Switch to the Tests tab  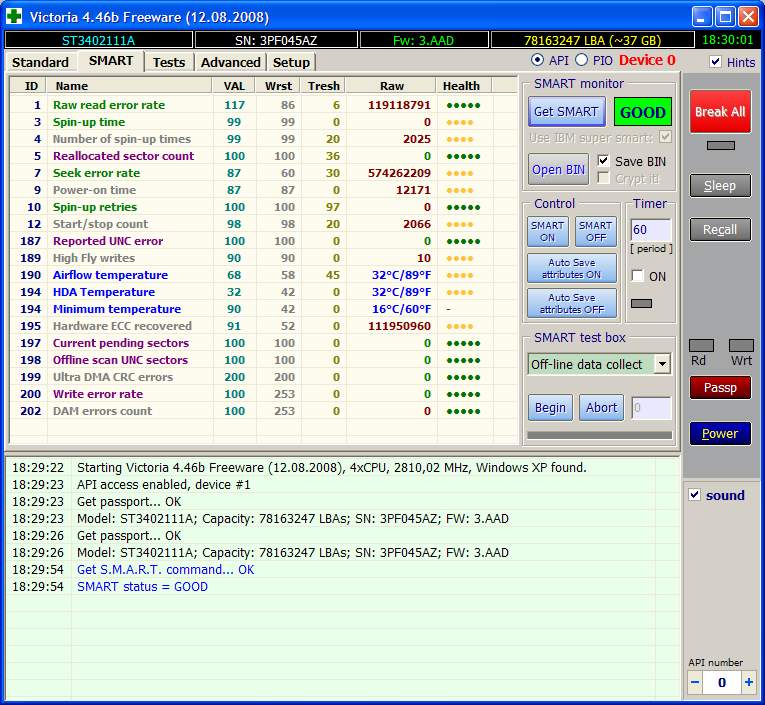click(168, 62)
